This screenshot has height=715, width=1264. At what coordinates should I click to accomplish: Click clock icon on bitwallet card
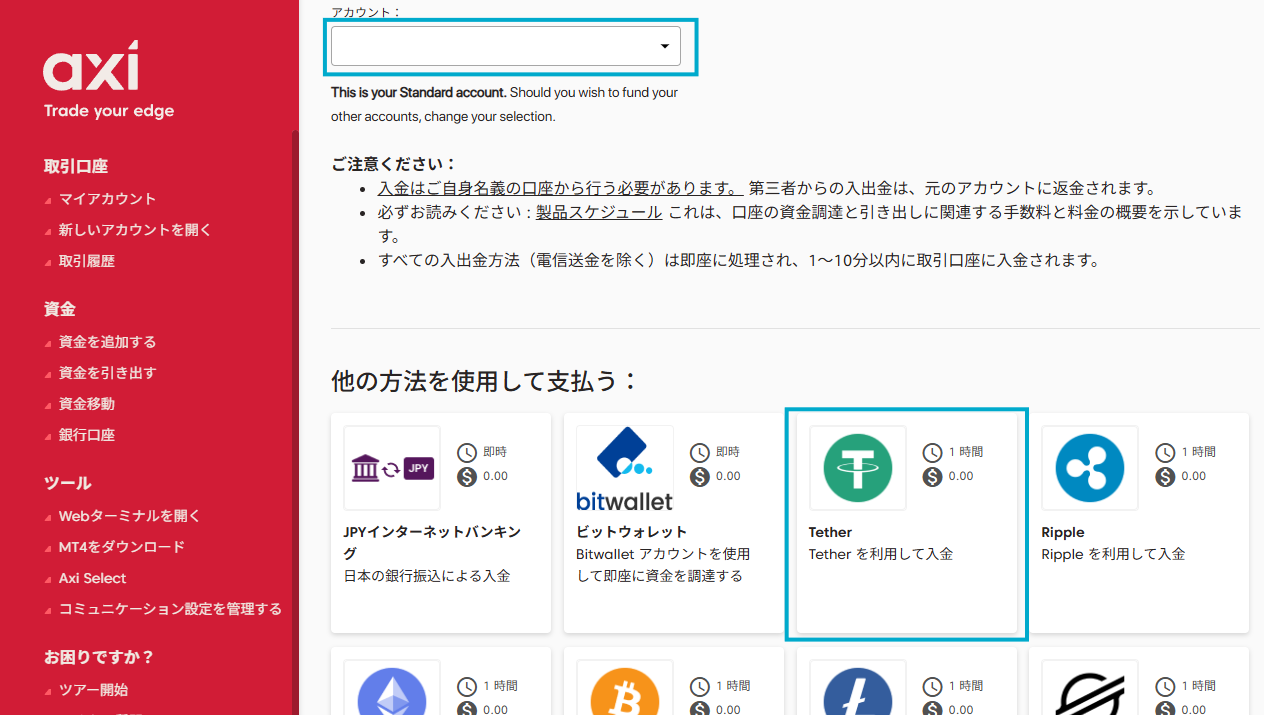(700, 453)
